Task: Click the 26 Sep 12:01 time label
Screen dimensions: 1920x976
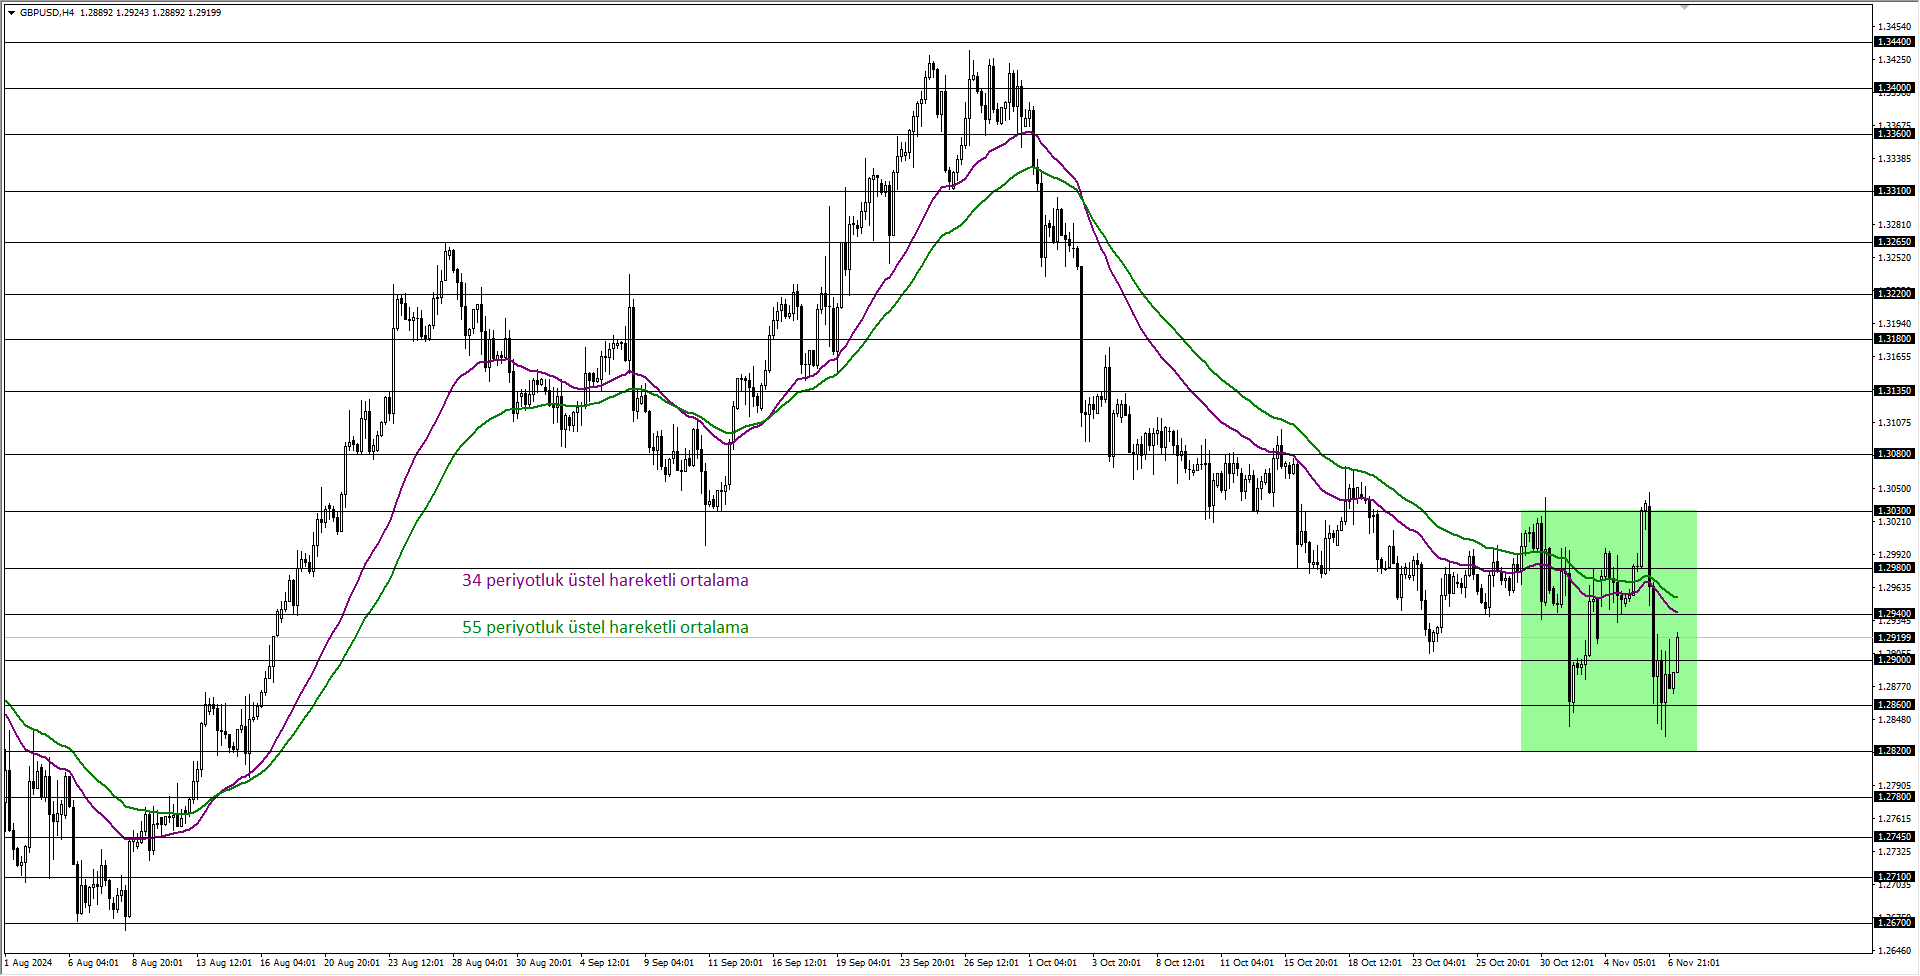Action: pos(992,963)
